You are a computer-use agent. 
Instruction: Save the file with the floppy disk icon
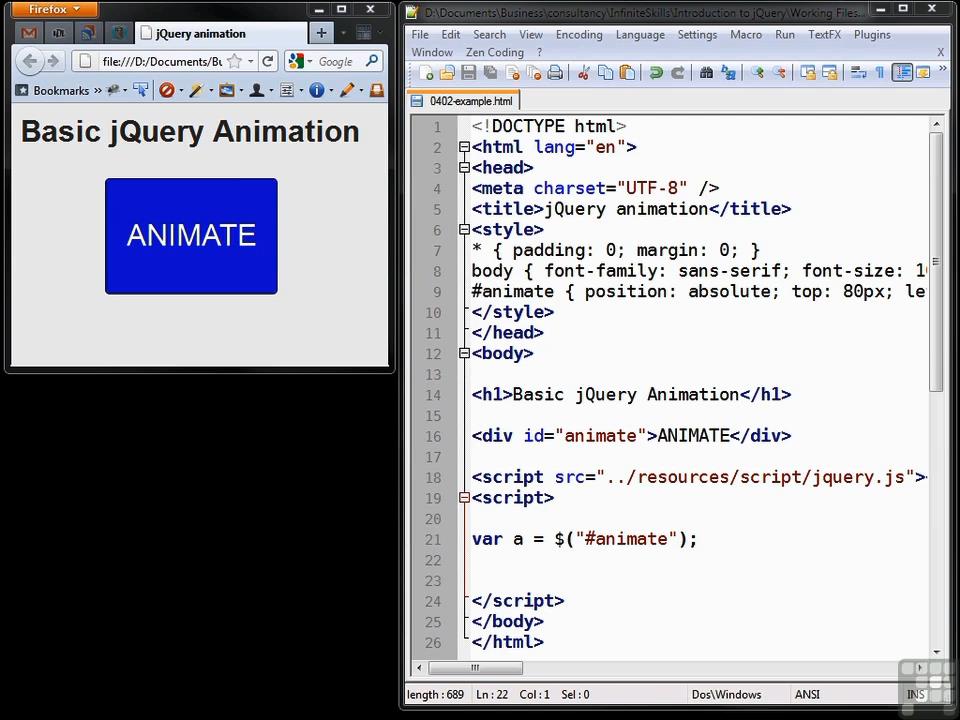click(x=469, y=73)
